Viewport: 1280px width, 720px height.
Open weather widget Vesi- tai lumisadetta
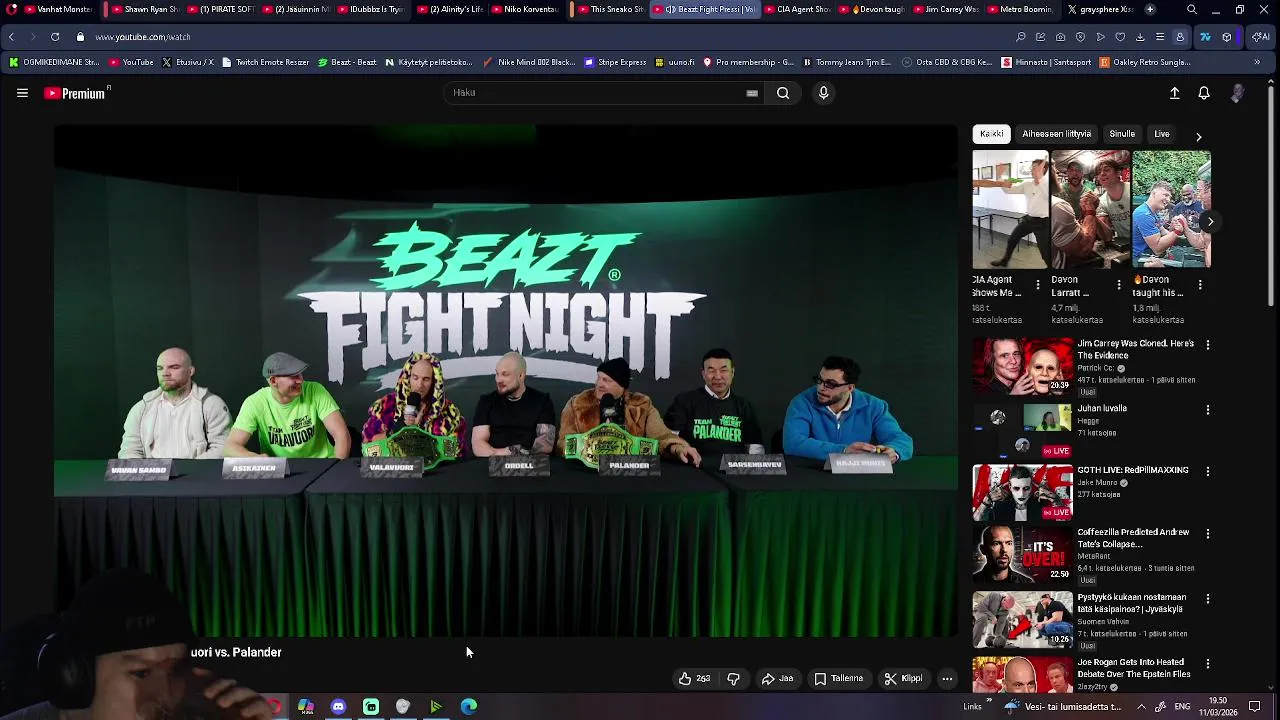point(1064,707)
